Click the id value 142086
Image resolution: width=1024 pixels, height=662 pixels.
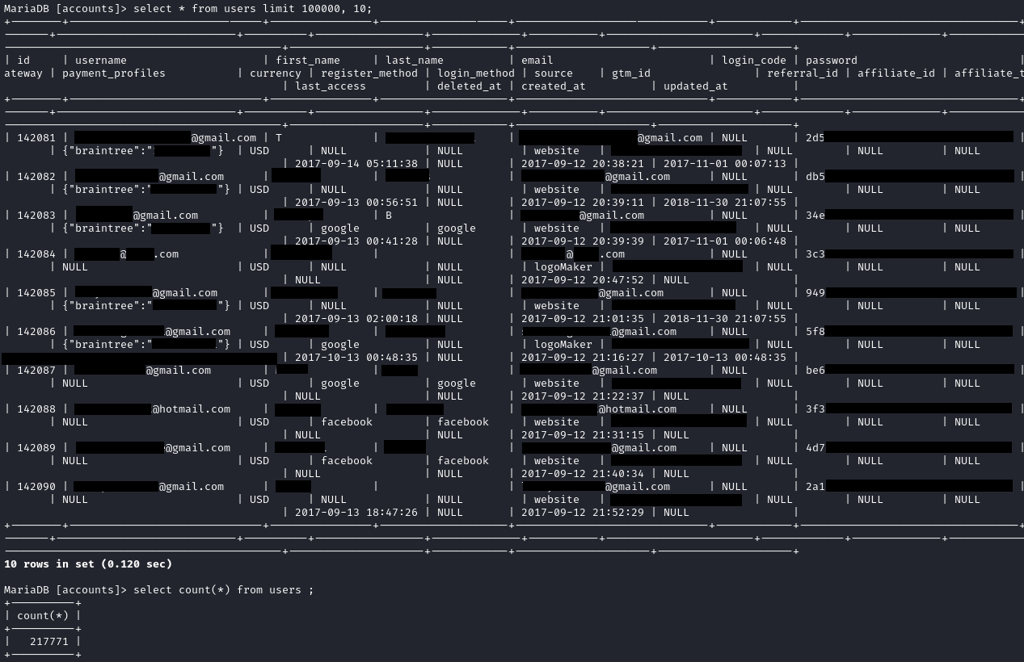click(36, 332)
